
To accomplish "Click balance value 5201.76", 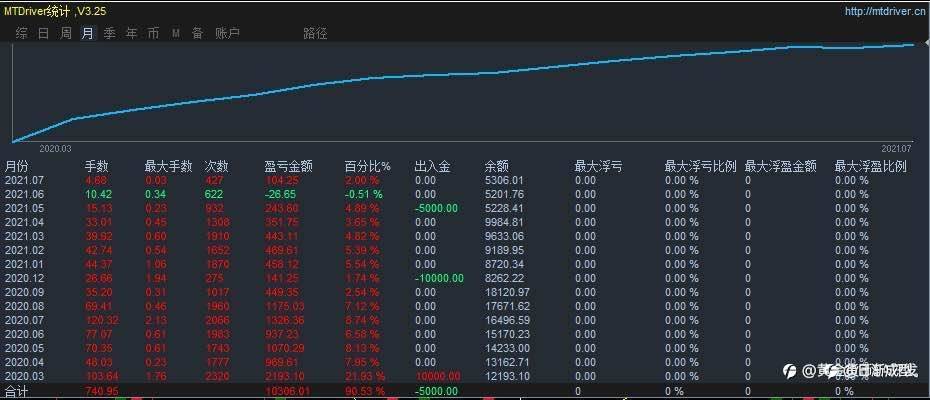I will tap(504, 194).
